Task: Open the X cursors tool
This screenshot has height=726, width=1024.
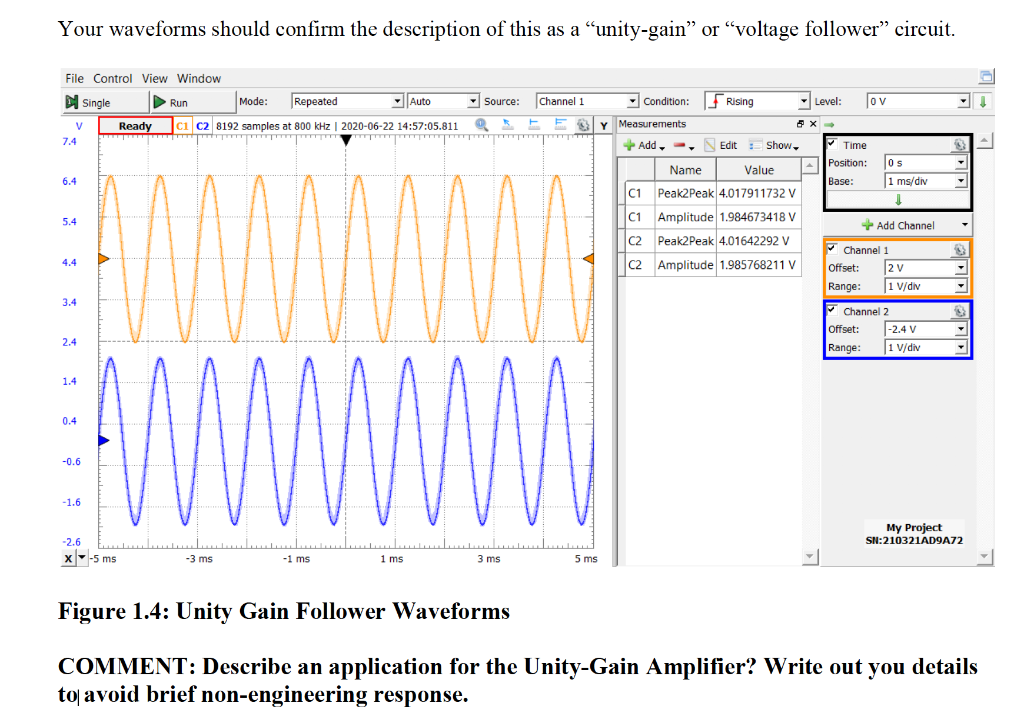Action: click(x=535, y=124)
